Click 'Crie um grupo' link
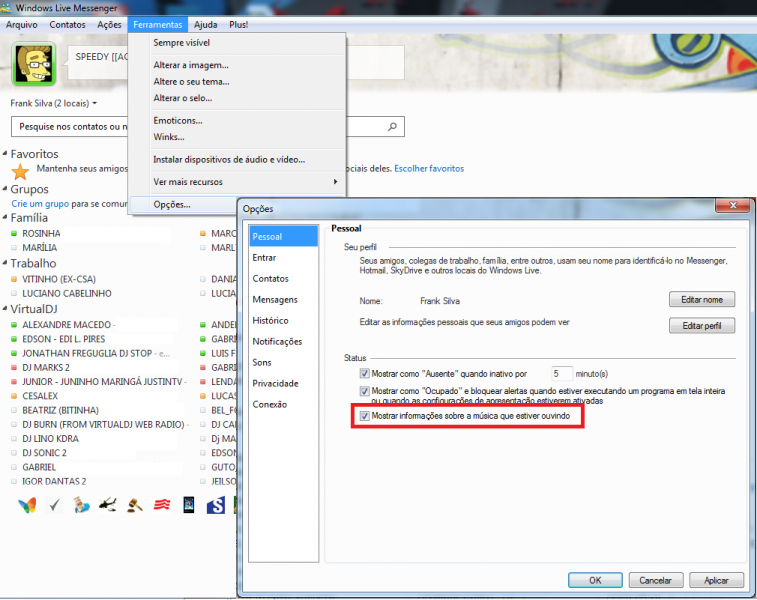Image resolution: width=757 pixels, height=600 pixels. (x=40, y=204)
